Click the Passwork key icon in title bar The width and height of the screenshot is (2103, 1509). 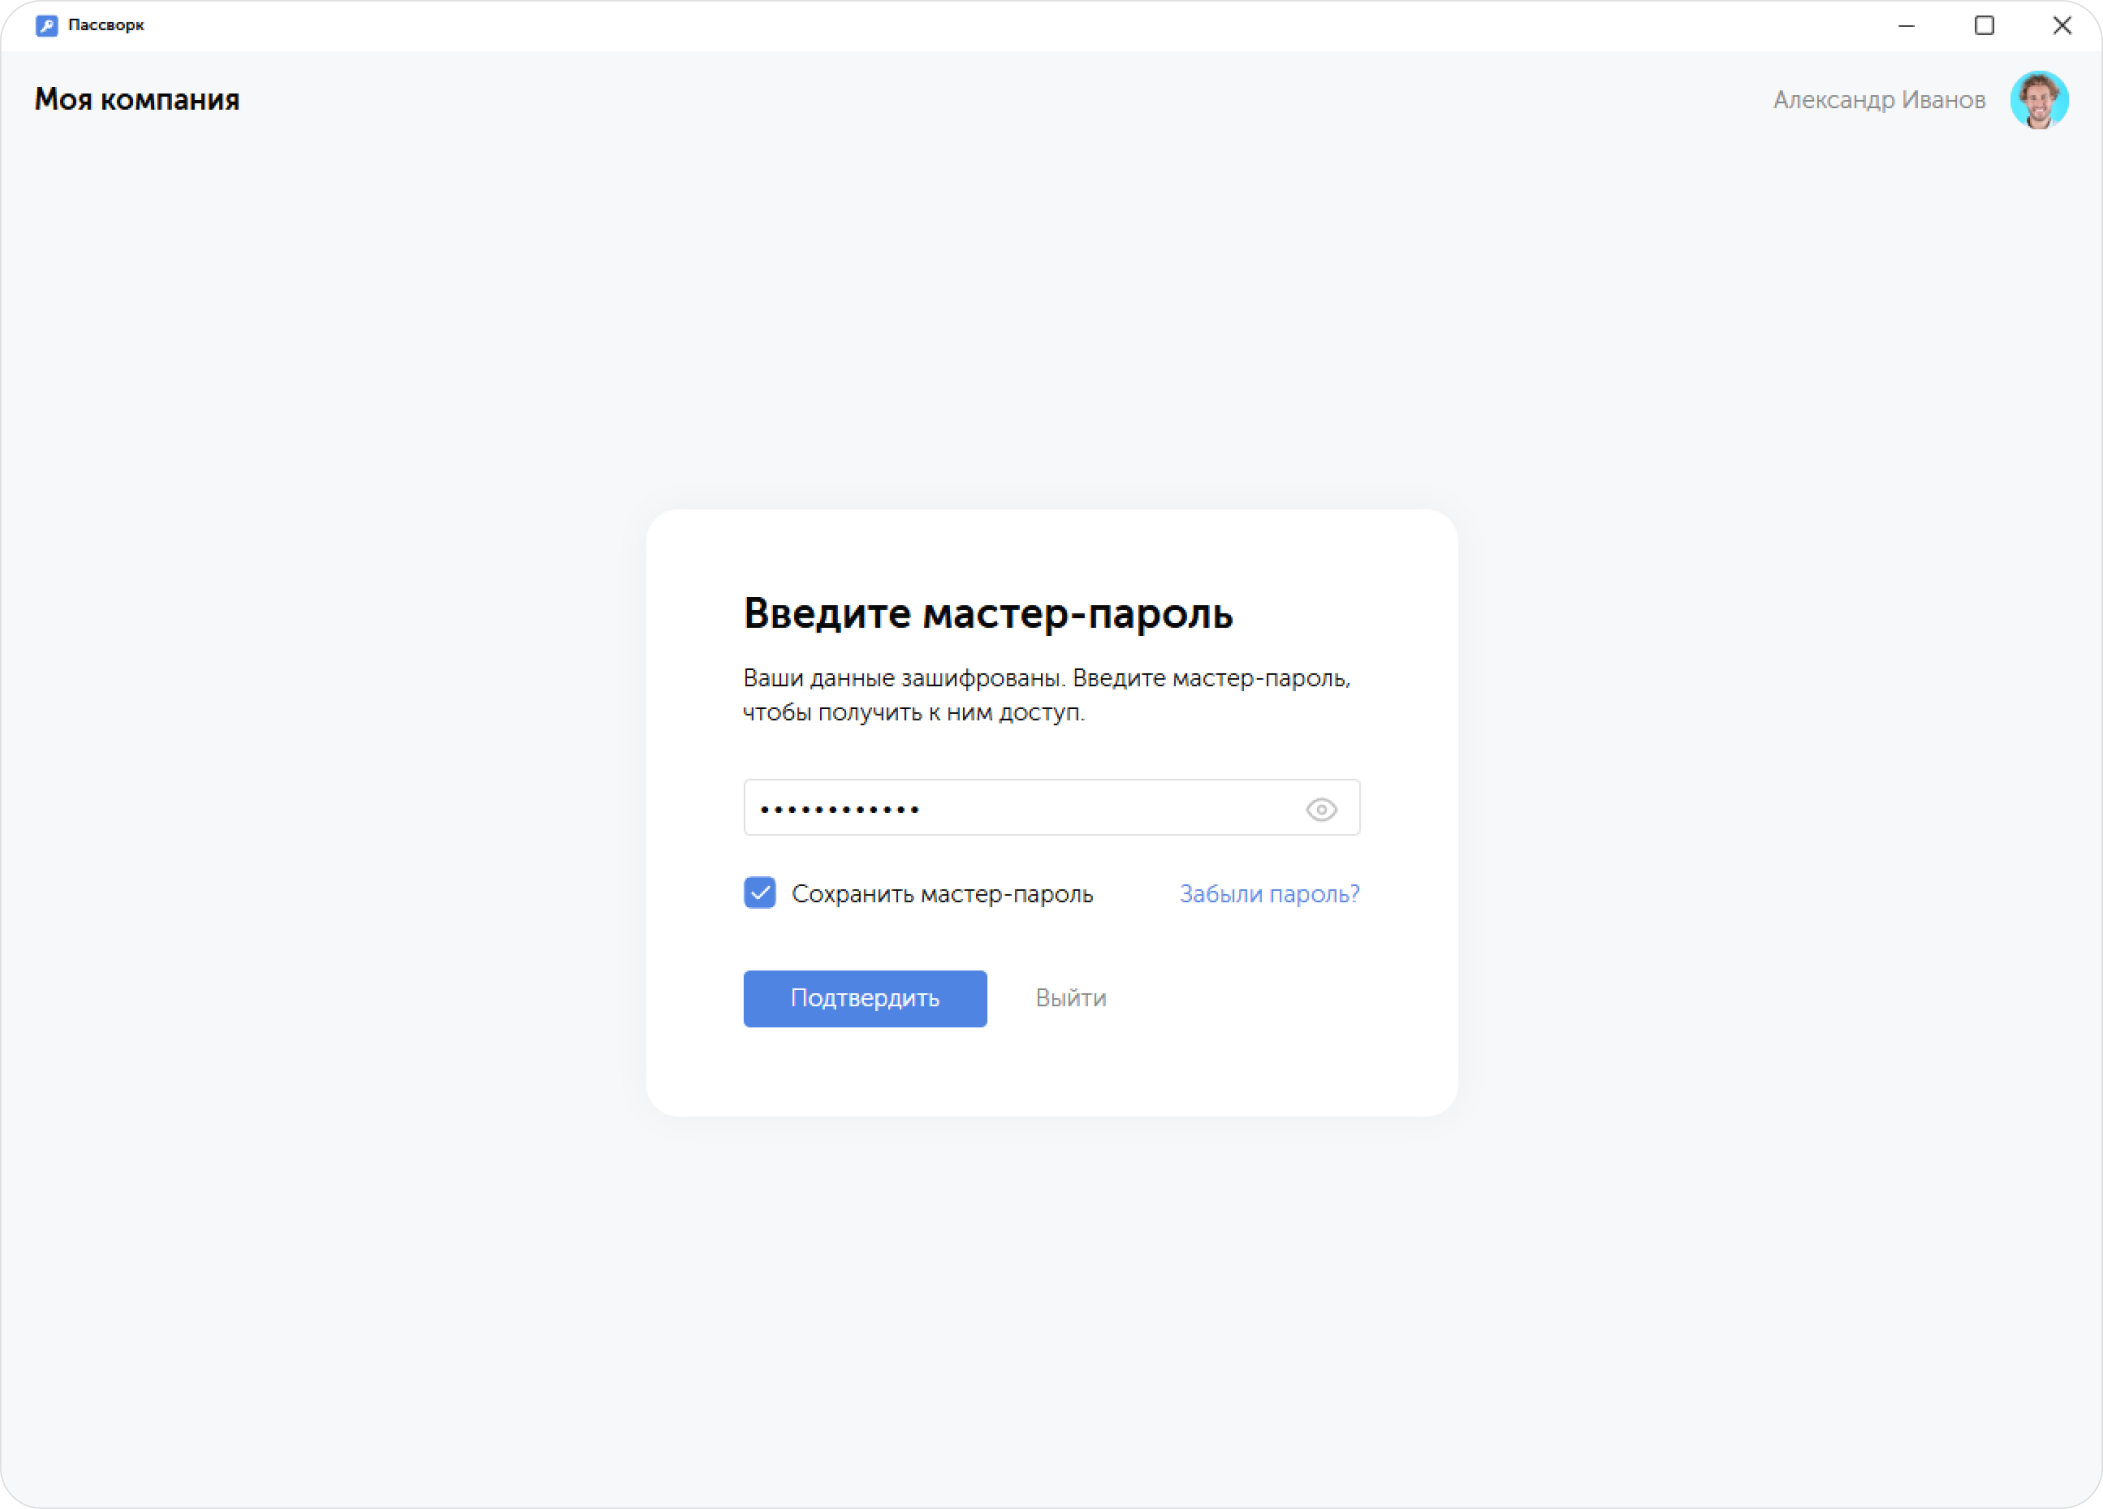pyautogui.click(x=46, y=26)
